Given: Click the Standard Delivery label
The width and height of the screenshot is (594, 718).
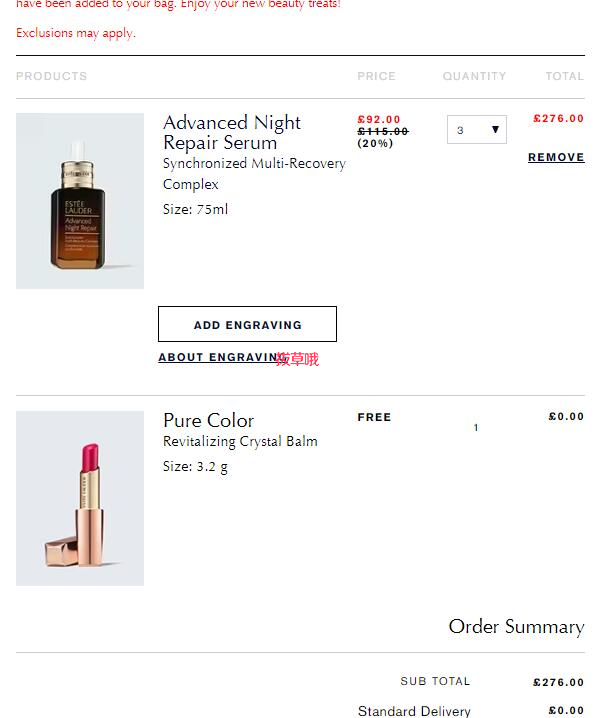Looking at the screenshot, I should (414, 711).
